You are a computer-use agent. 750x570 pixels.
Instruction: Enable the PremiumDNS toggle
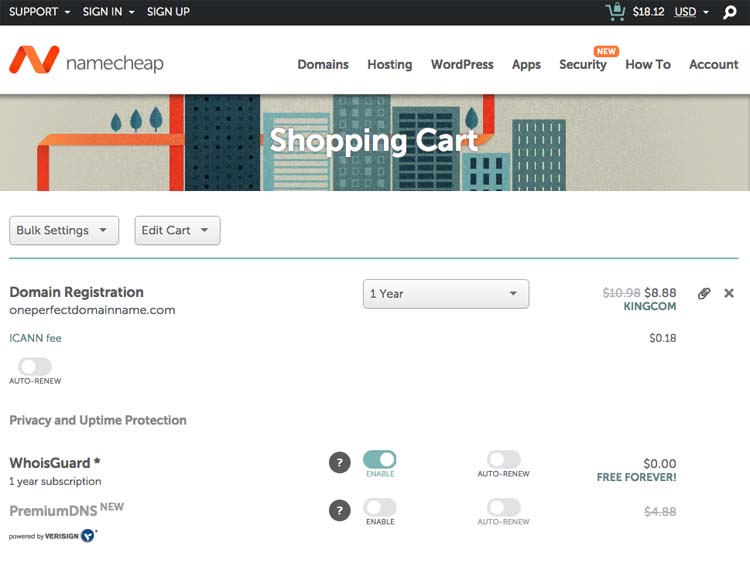click(x=380, y=507)
